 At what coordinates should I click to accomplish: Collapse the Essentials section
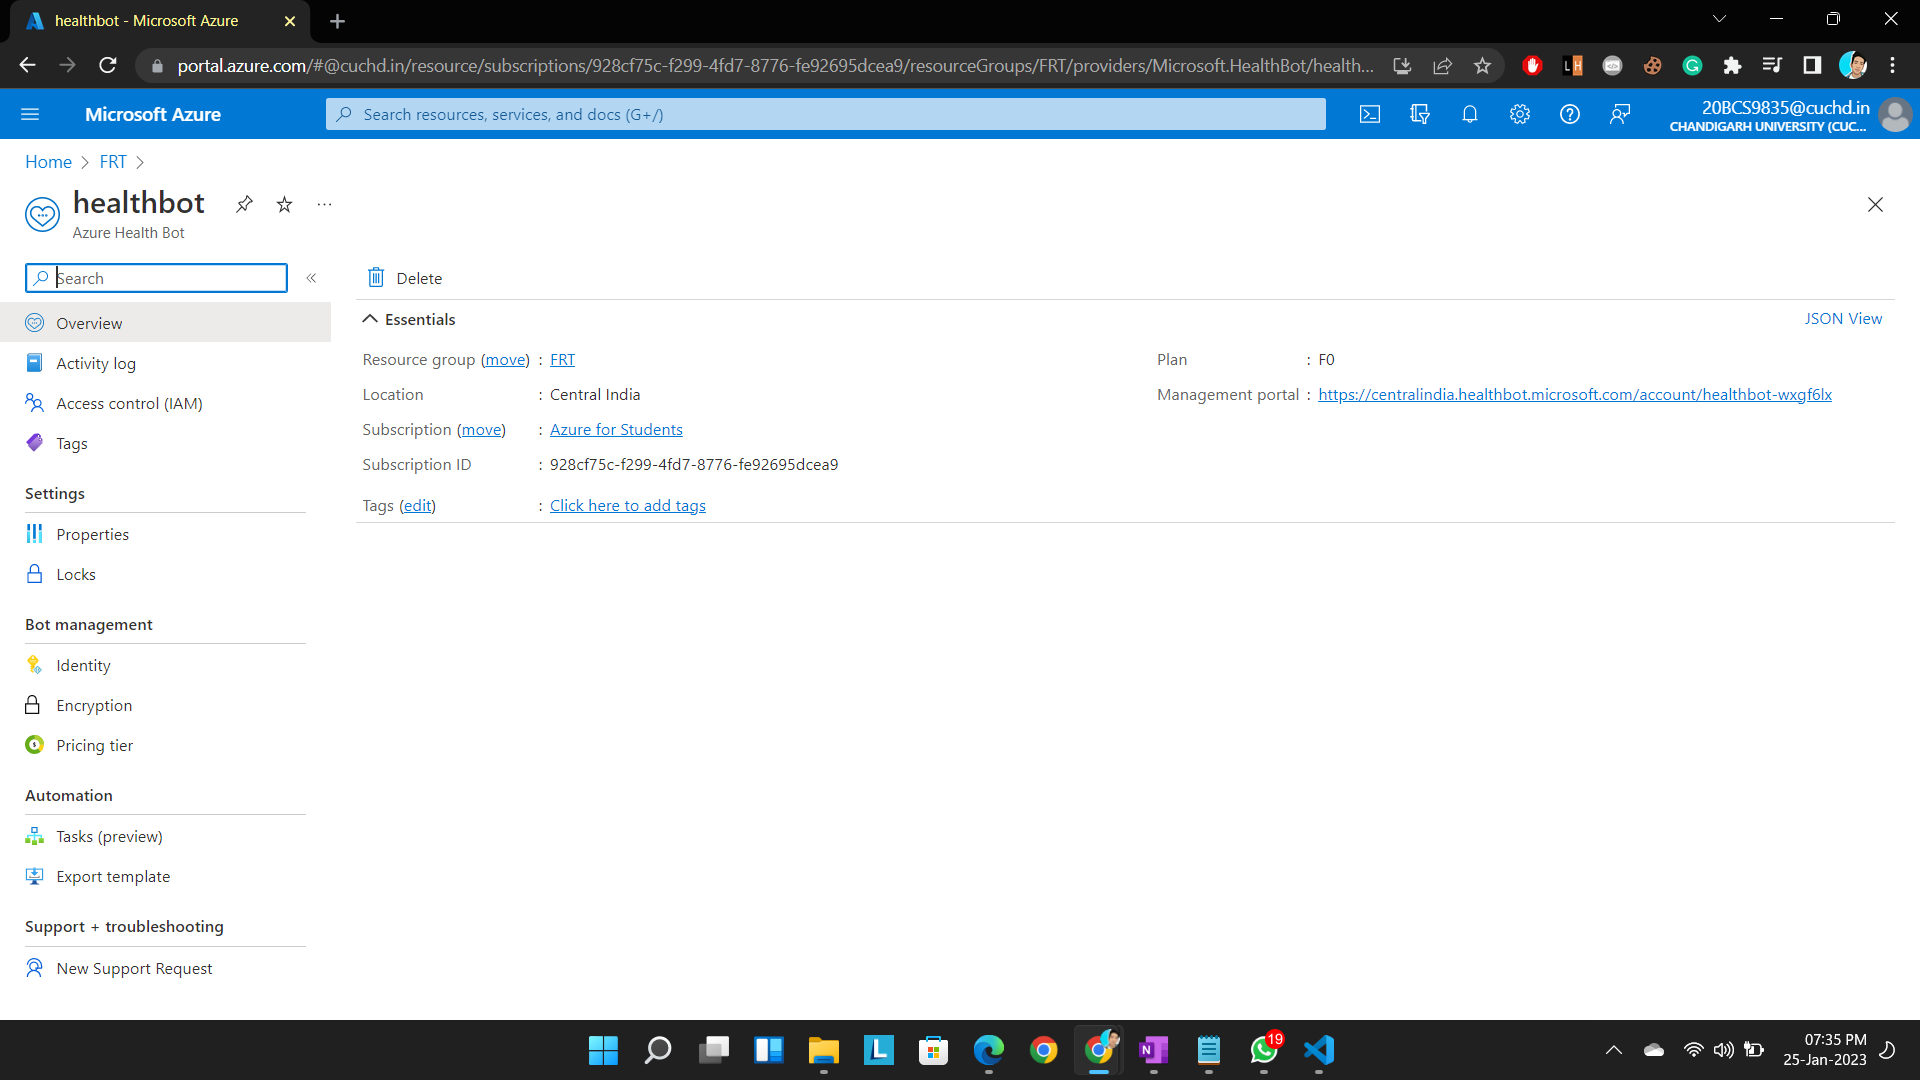tap(370, 318)
